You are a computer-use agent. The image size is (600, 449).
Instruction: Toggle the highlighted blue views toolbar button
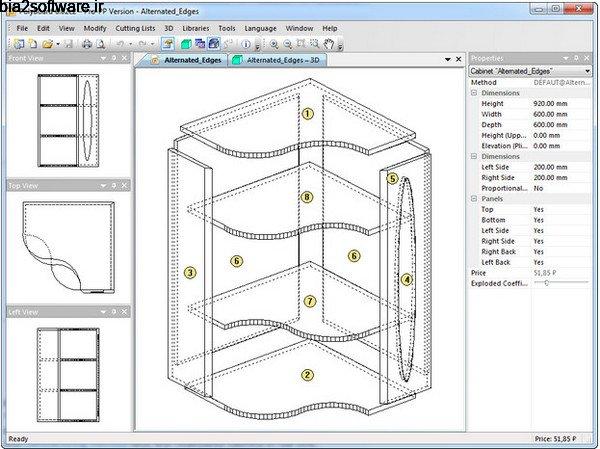(x=214, y=44)
